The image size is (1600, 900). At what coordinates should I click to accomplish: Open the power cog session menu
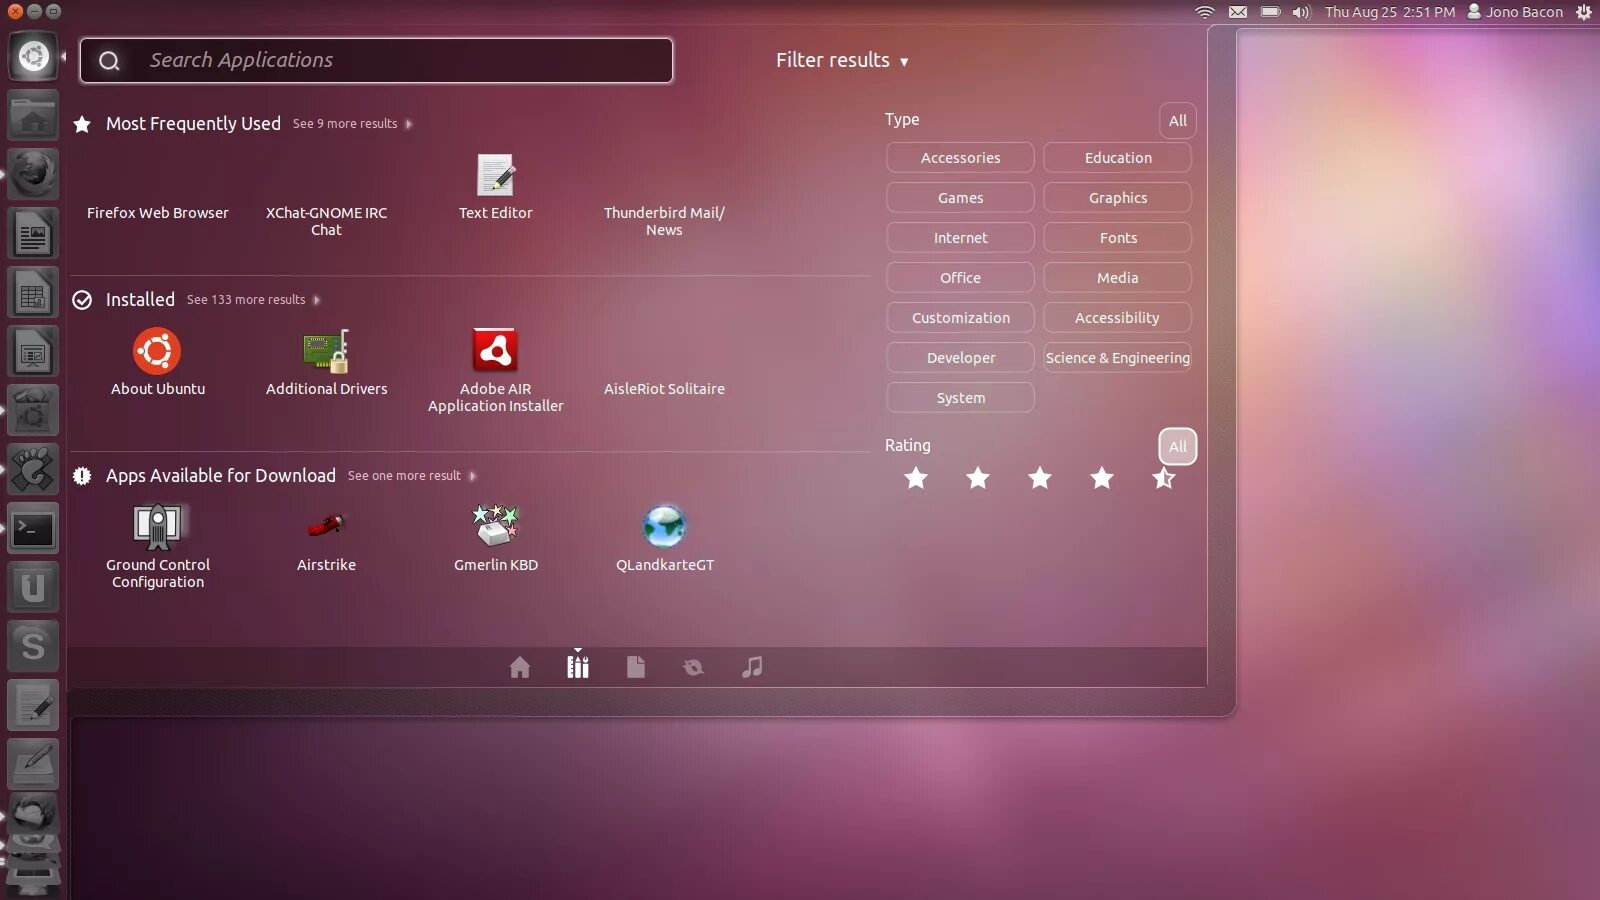click(x=1584, y=12)
